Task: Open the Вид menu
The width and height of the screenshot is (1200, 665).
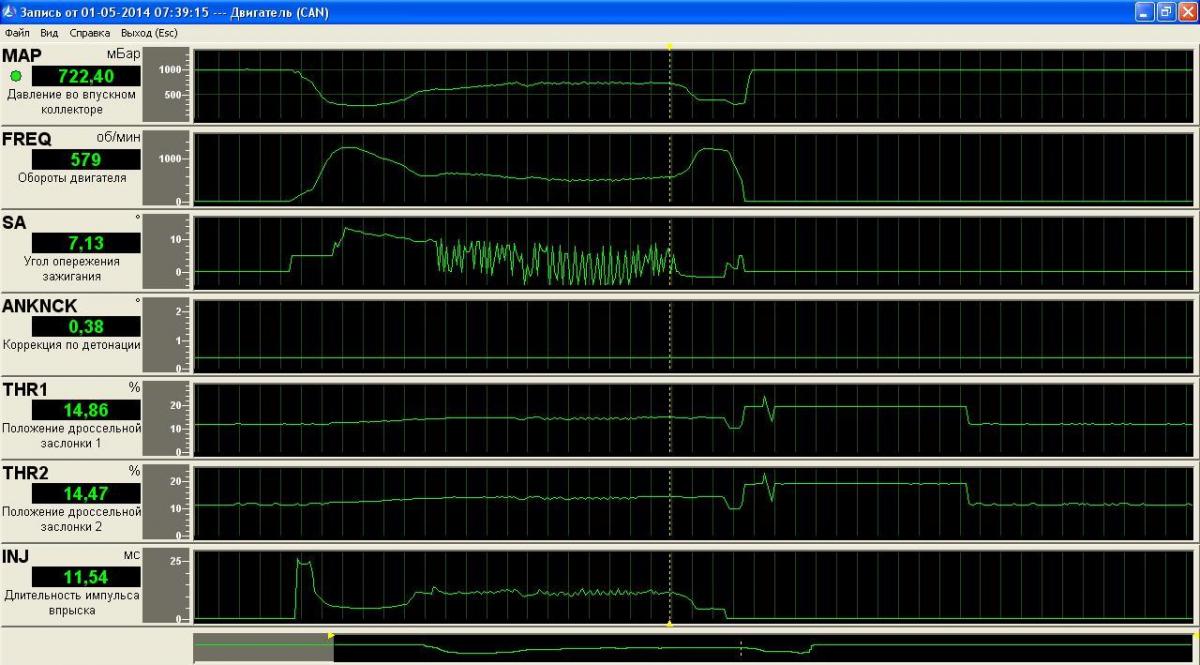Action: point(49,33)
